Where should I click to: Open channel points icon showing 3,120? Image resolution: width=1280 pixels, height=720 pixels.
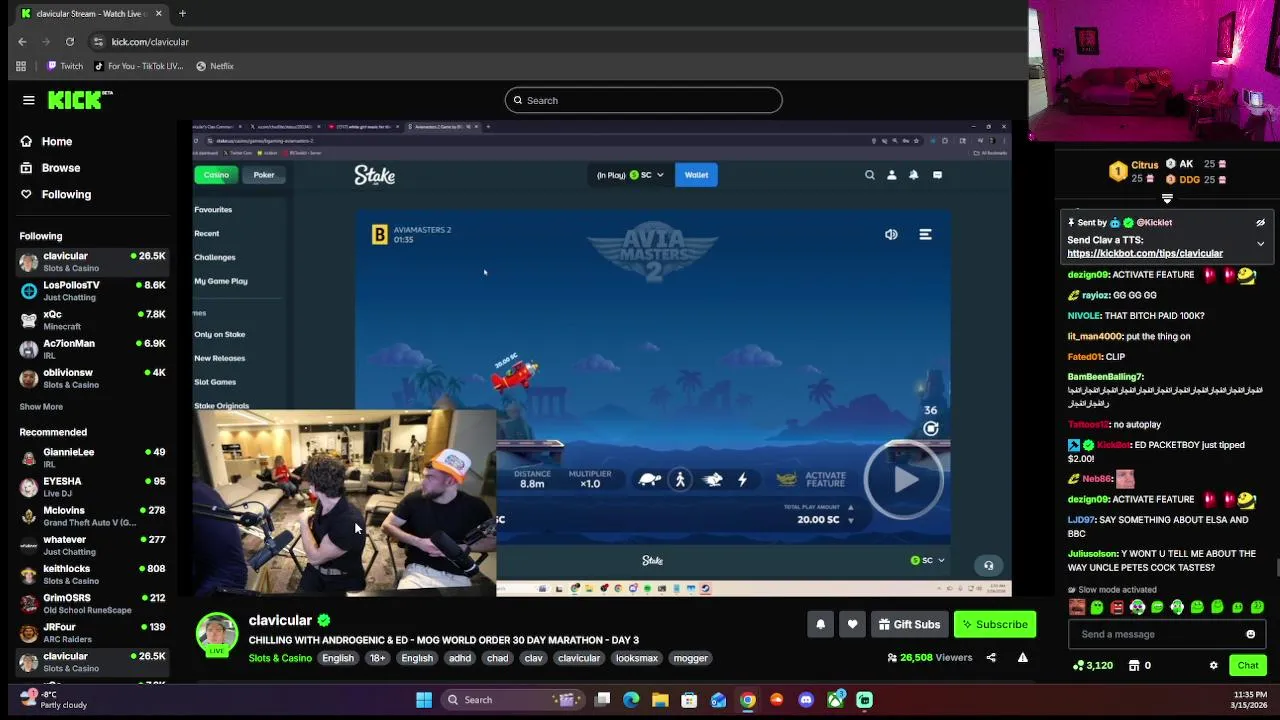[1092, 665]
